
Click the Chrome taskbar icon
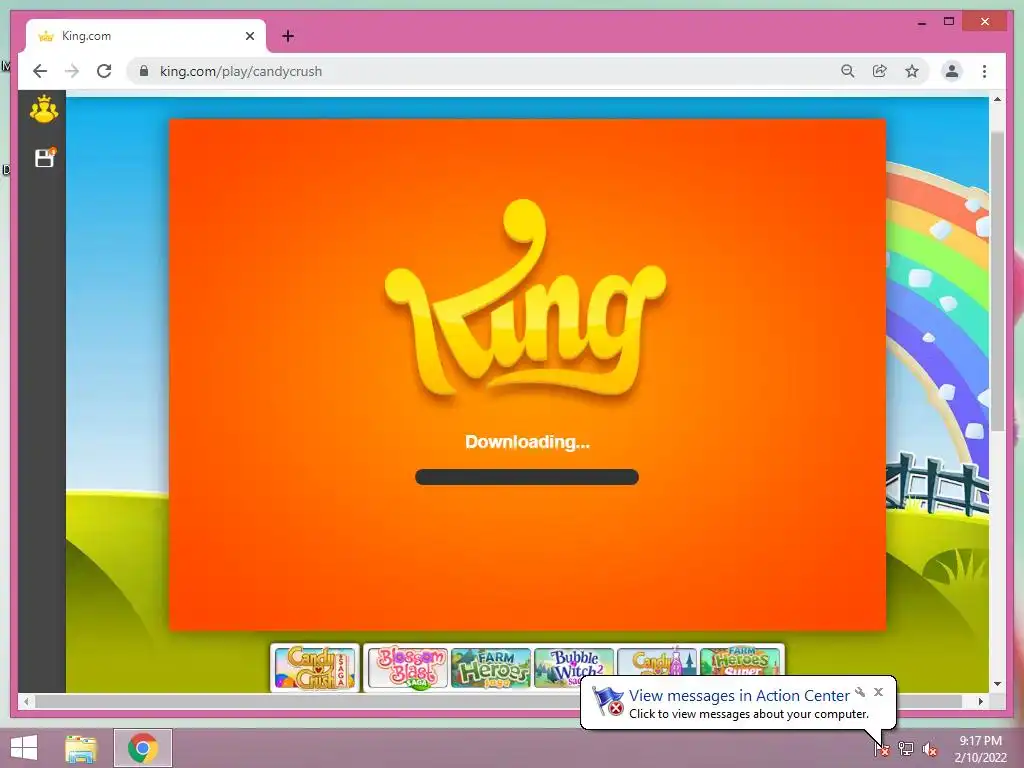[x=143, y=748]
